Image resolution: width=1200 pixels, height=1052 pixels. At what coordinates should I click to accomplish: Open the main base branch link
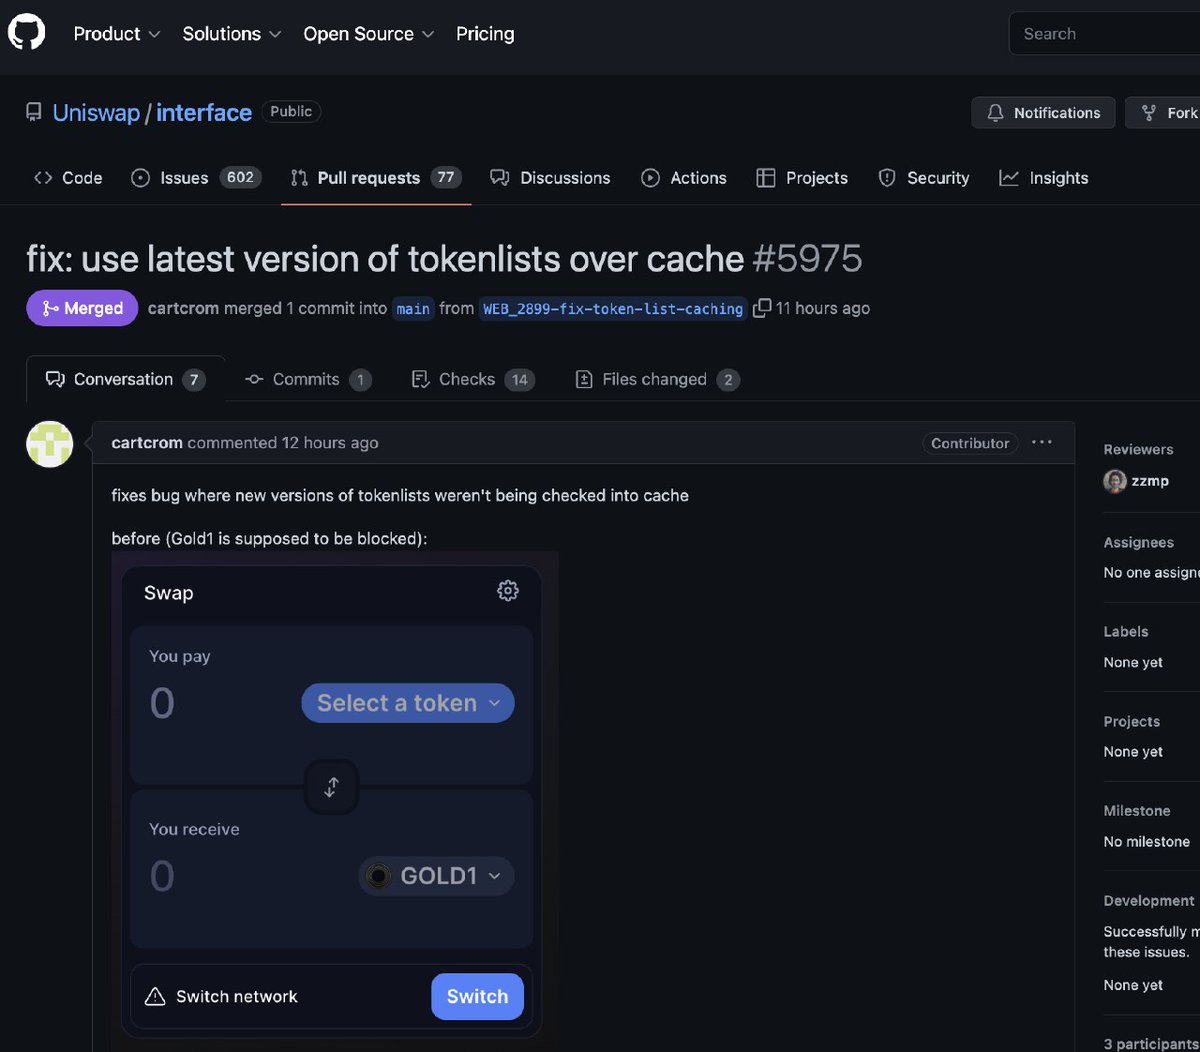[x=413, y=309]
